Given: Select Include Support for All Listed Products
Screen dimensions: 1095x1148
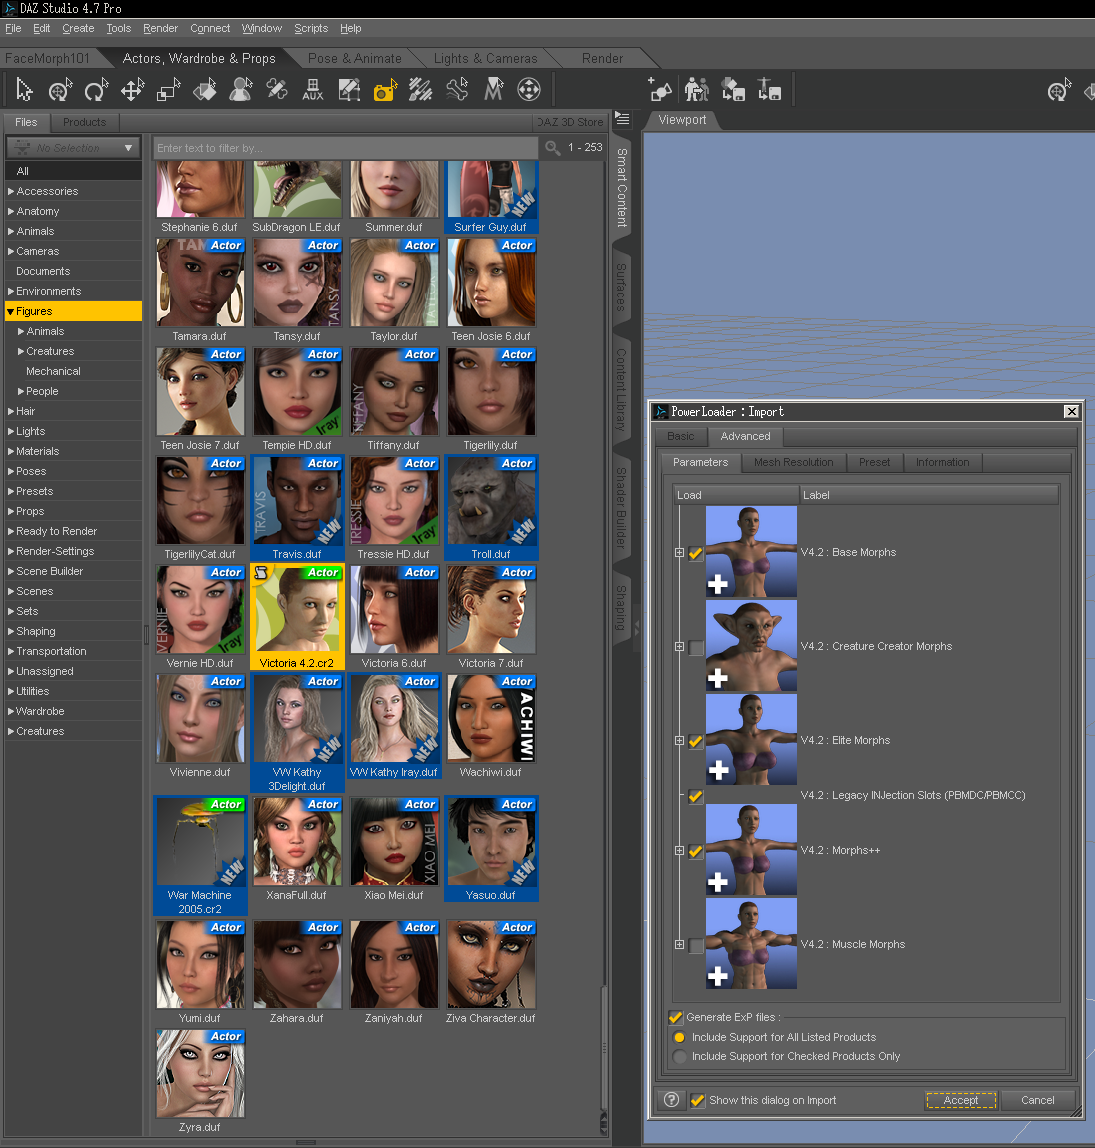Looking at the screenshot, I should click(x=679, y=1037).
